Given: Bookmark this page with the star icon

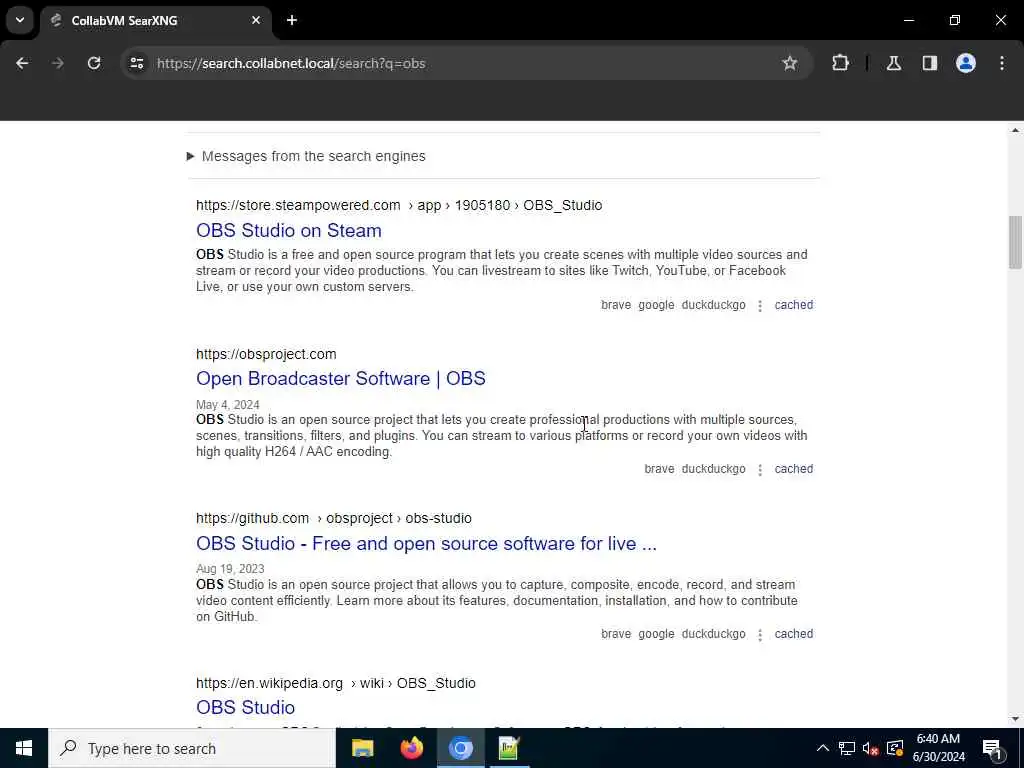Looking at the screenshot, I should (x=790, y=63).
